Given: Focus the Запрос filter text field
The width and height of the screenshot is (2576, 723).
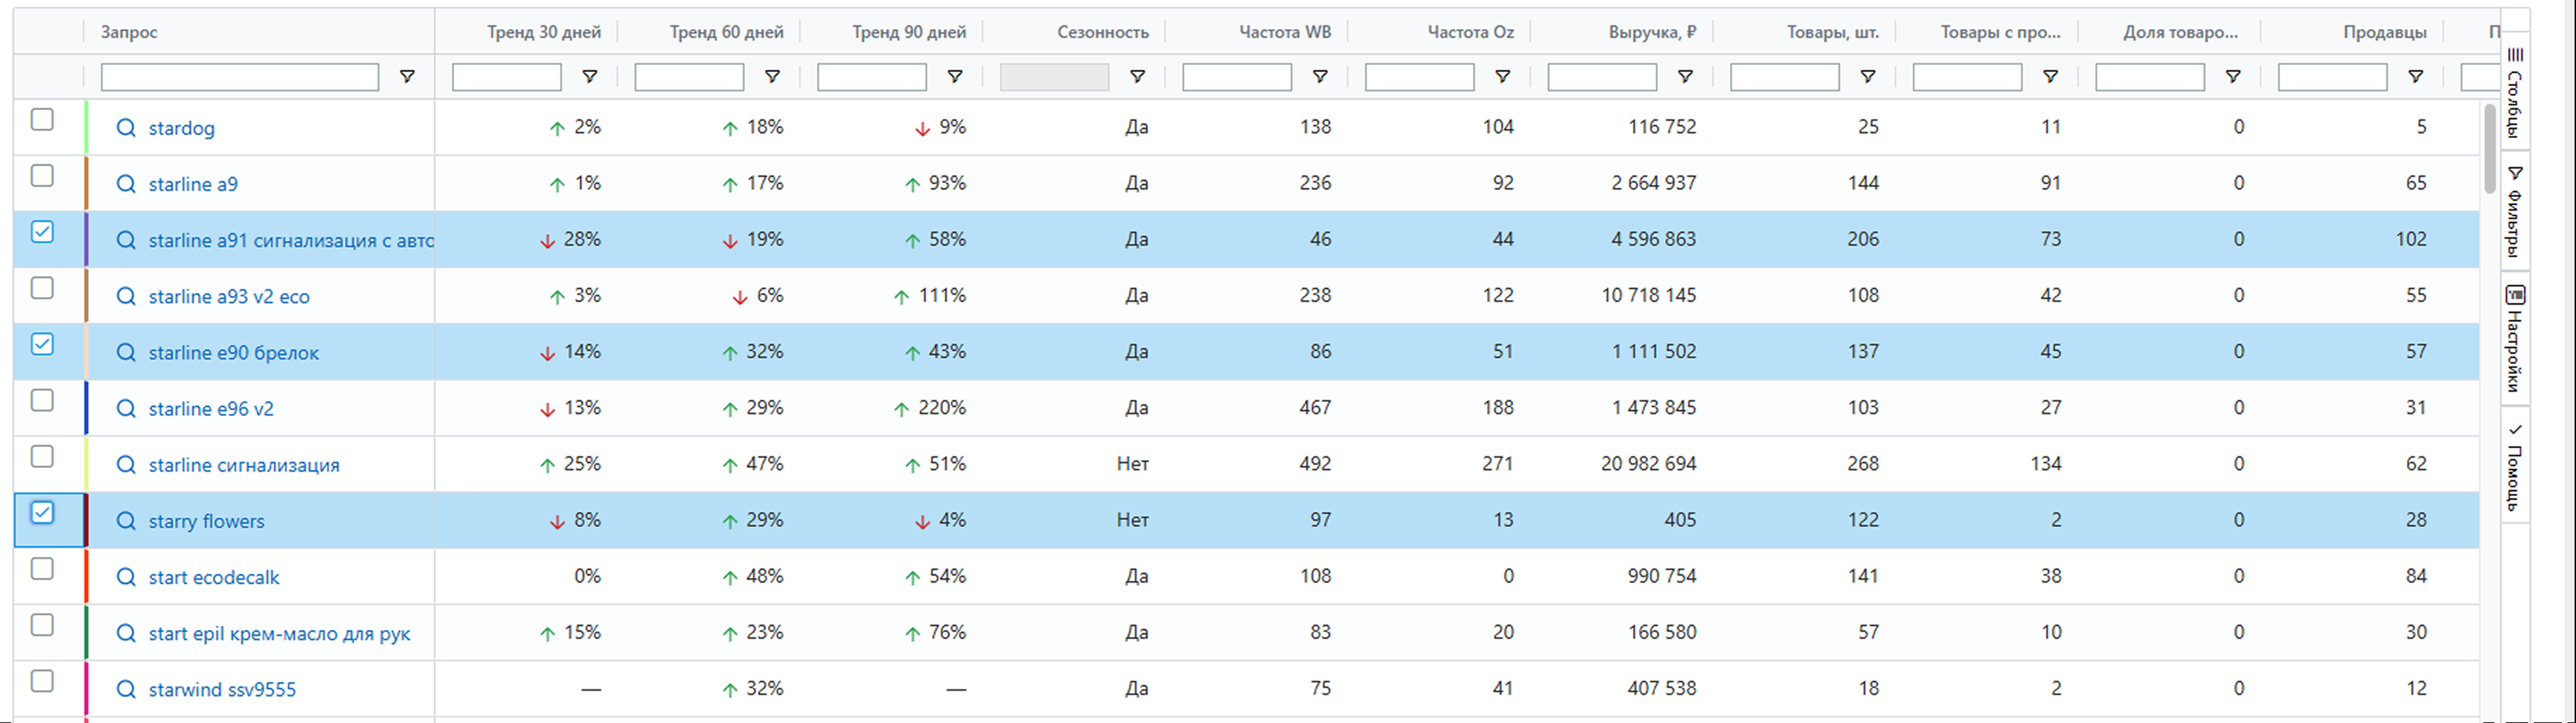Looking at the screenshot, I should tap(240, 77).
